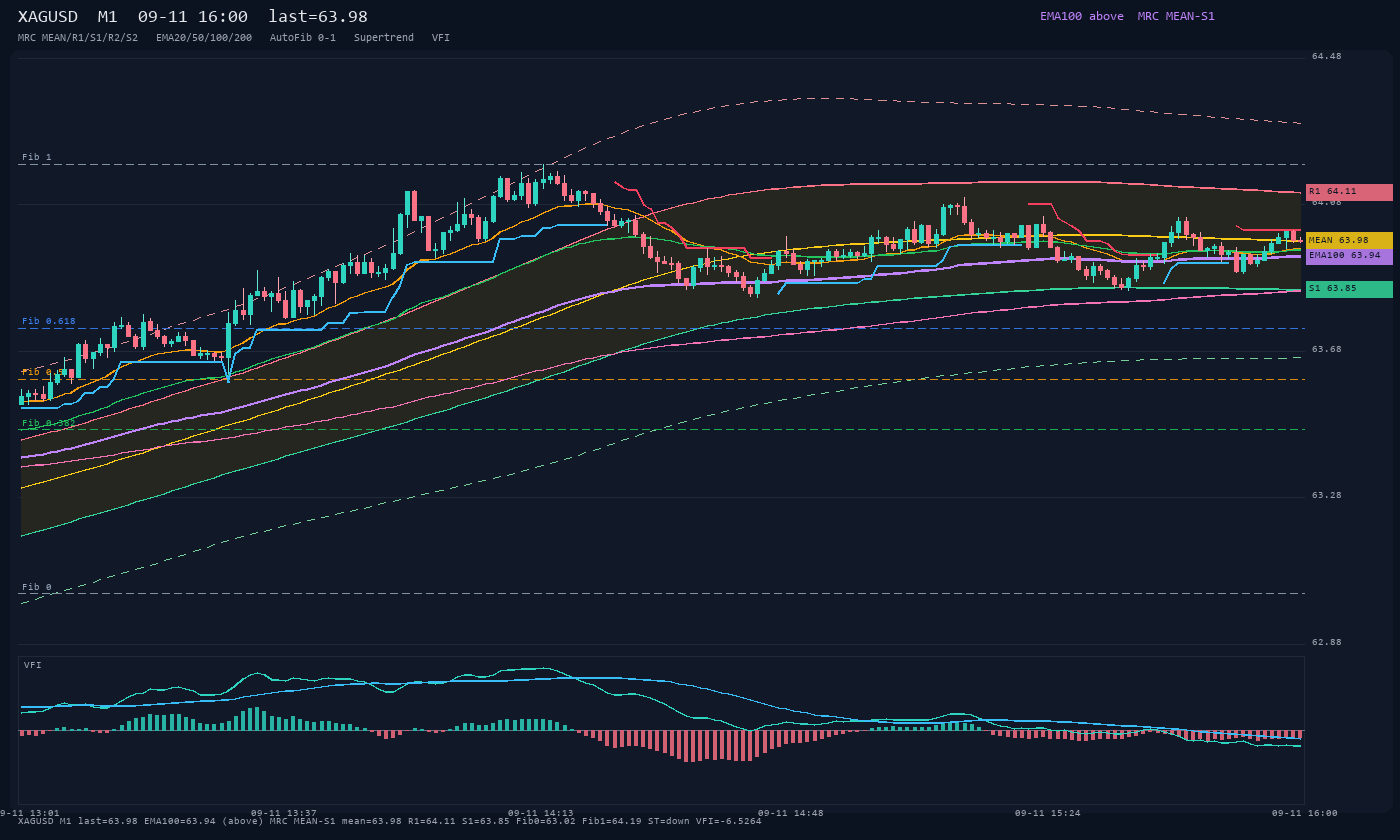Click the purple "EMA100 63.94" price tag
The height and width of the screenshot is (840, 1400).
pos(1349,256)
